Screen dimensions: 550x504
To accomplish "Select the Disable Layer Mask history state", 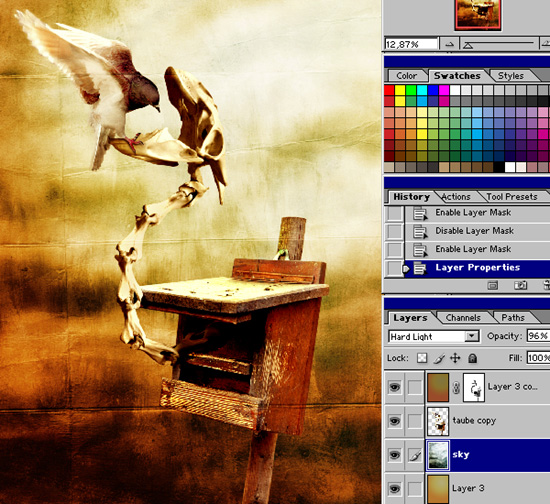I will click(x=475, y=231).
